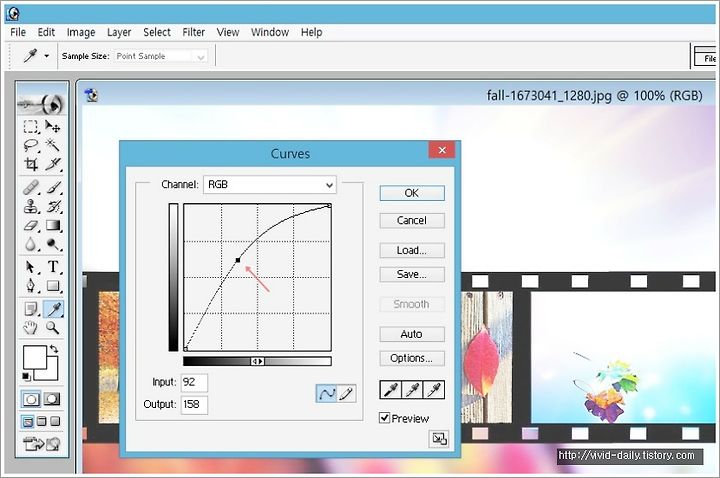The height and width of the screenshot is (478, 720).
Task: Click the Input value field
Action: pyautogui.click(x=194, y=382)
